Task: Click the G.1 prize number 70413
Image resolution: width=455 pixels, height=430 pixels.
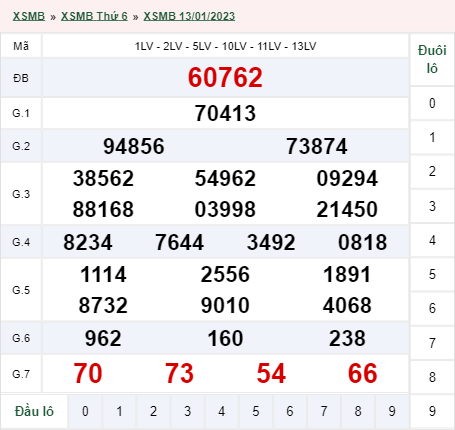Action: [225, 113]
